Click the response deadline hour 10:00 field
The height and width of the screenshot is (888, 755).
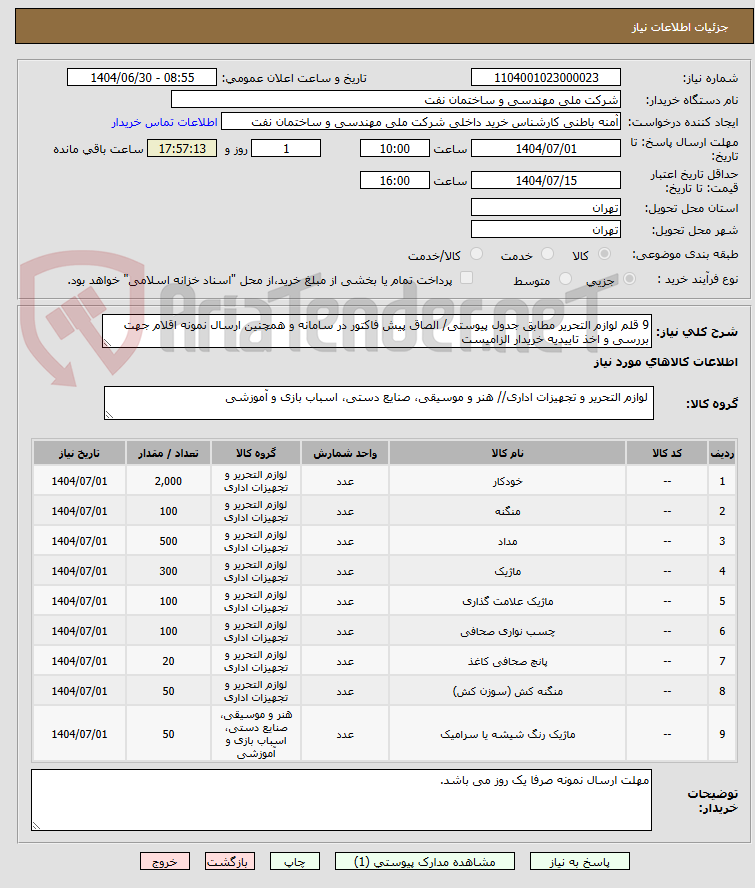coord(395,148)
